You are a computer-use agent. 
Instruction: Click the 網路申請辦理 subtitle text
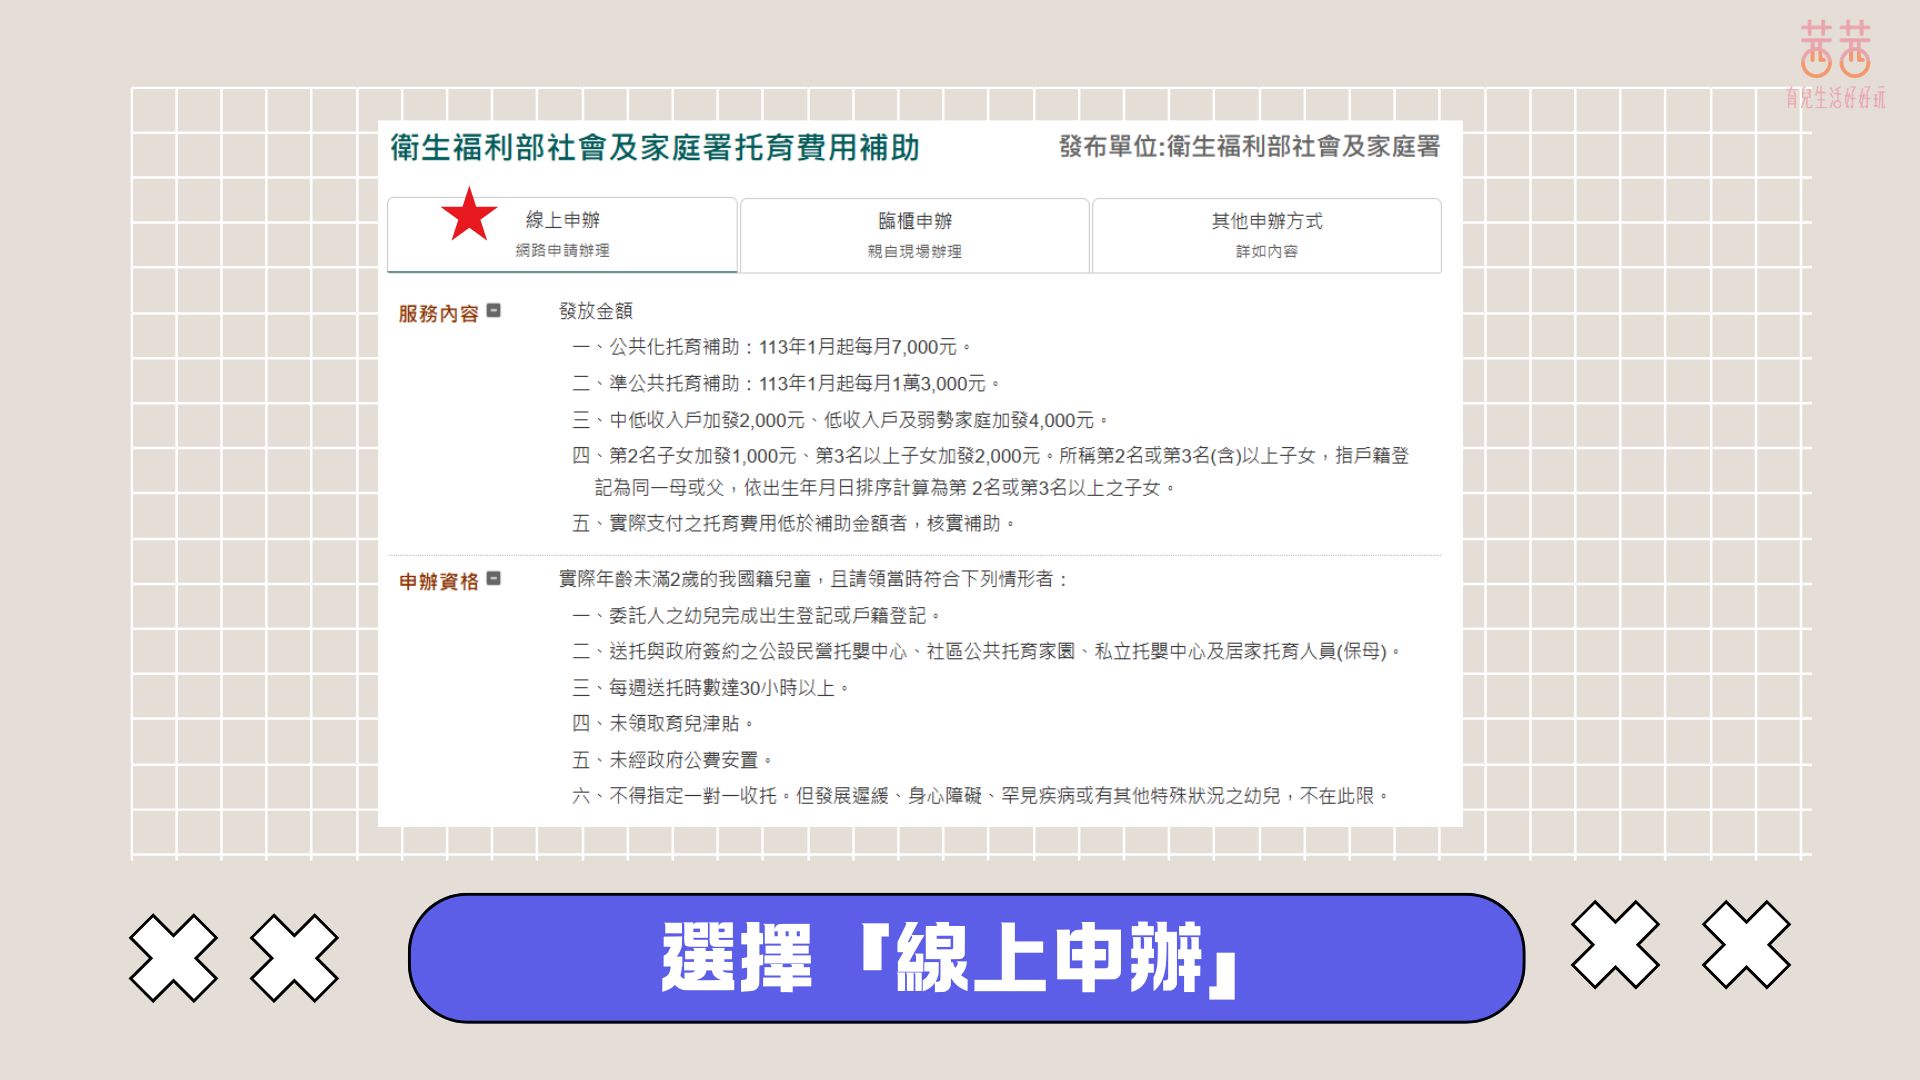562,251
